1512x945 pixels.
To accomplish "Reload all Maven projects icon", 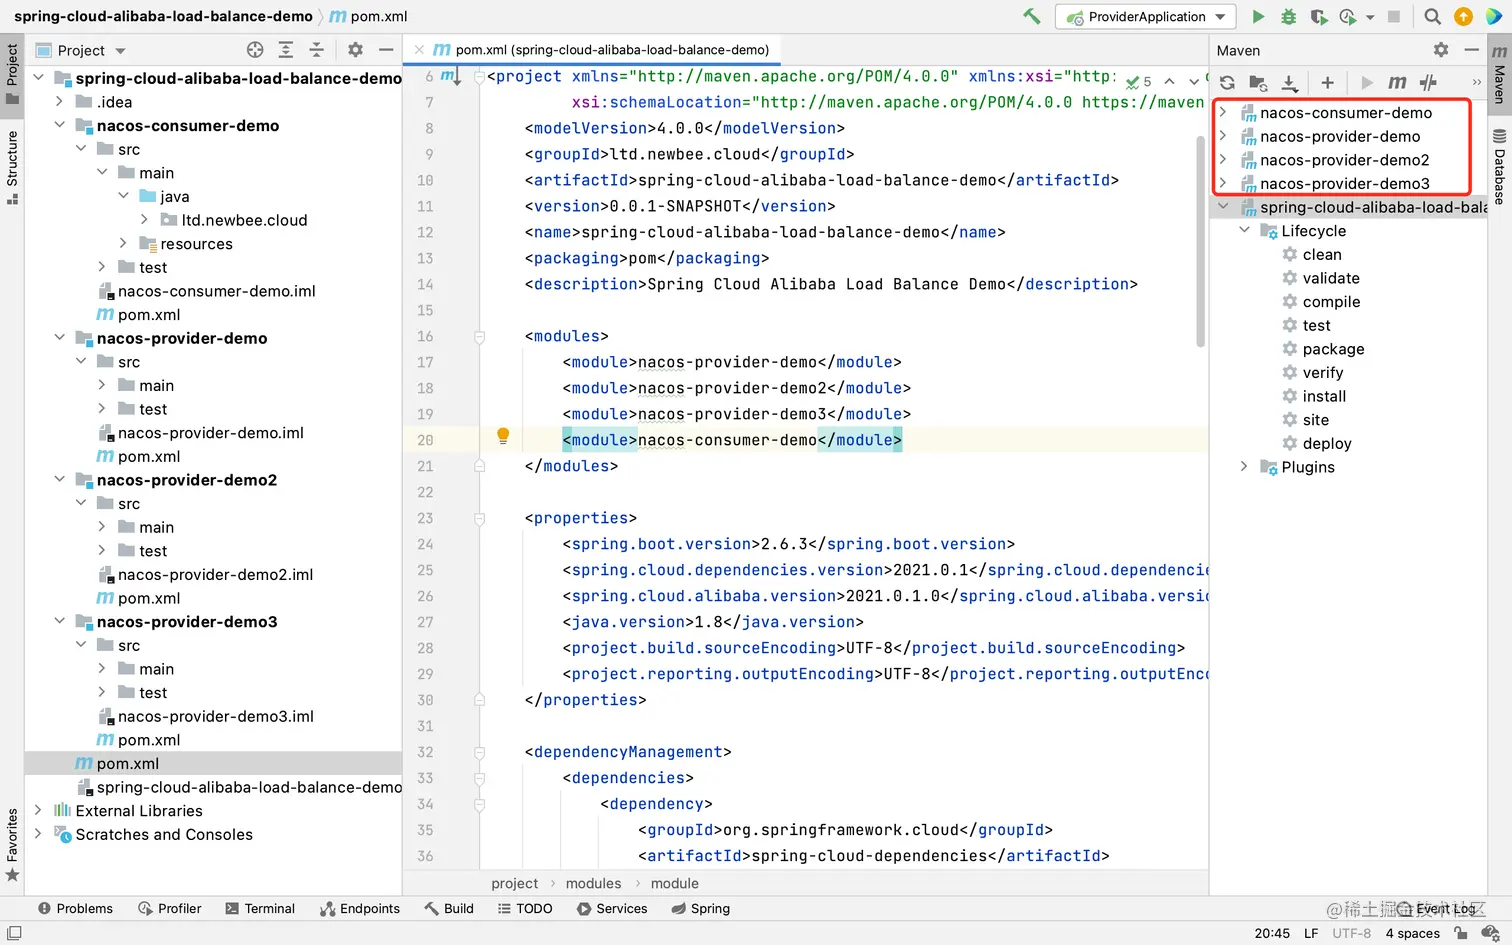I will [x=1227, y=82].
